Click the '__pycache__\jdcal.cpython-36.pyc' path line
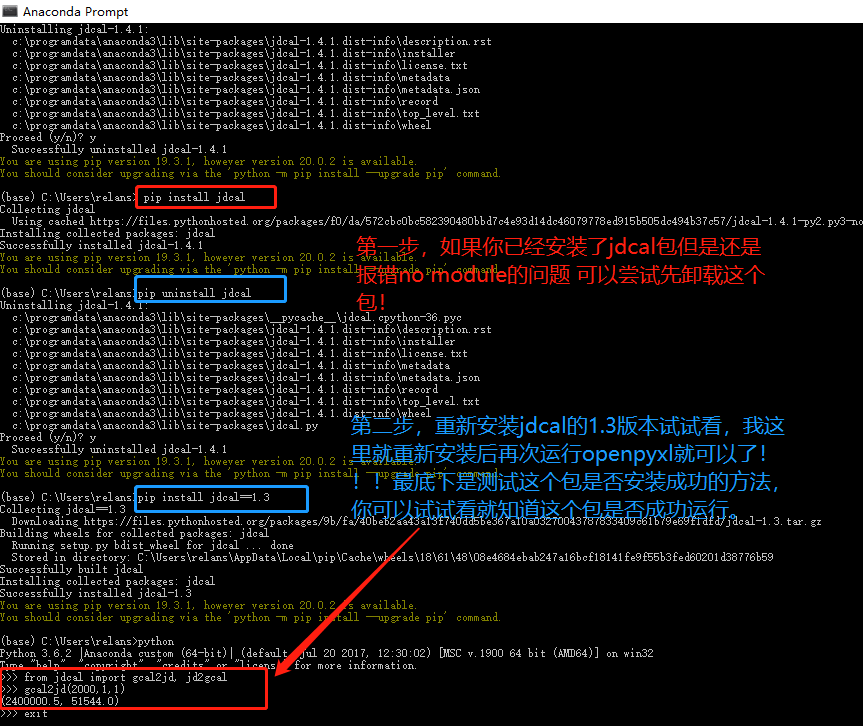Screen dimensions: 863x726 coord(237,318)
